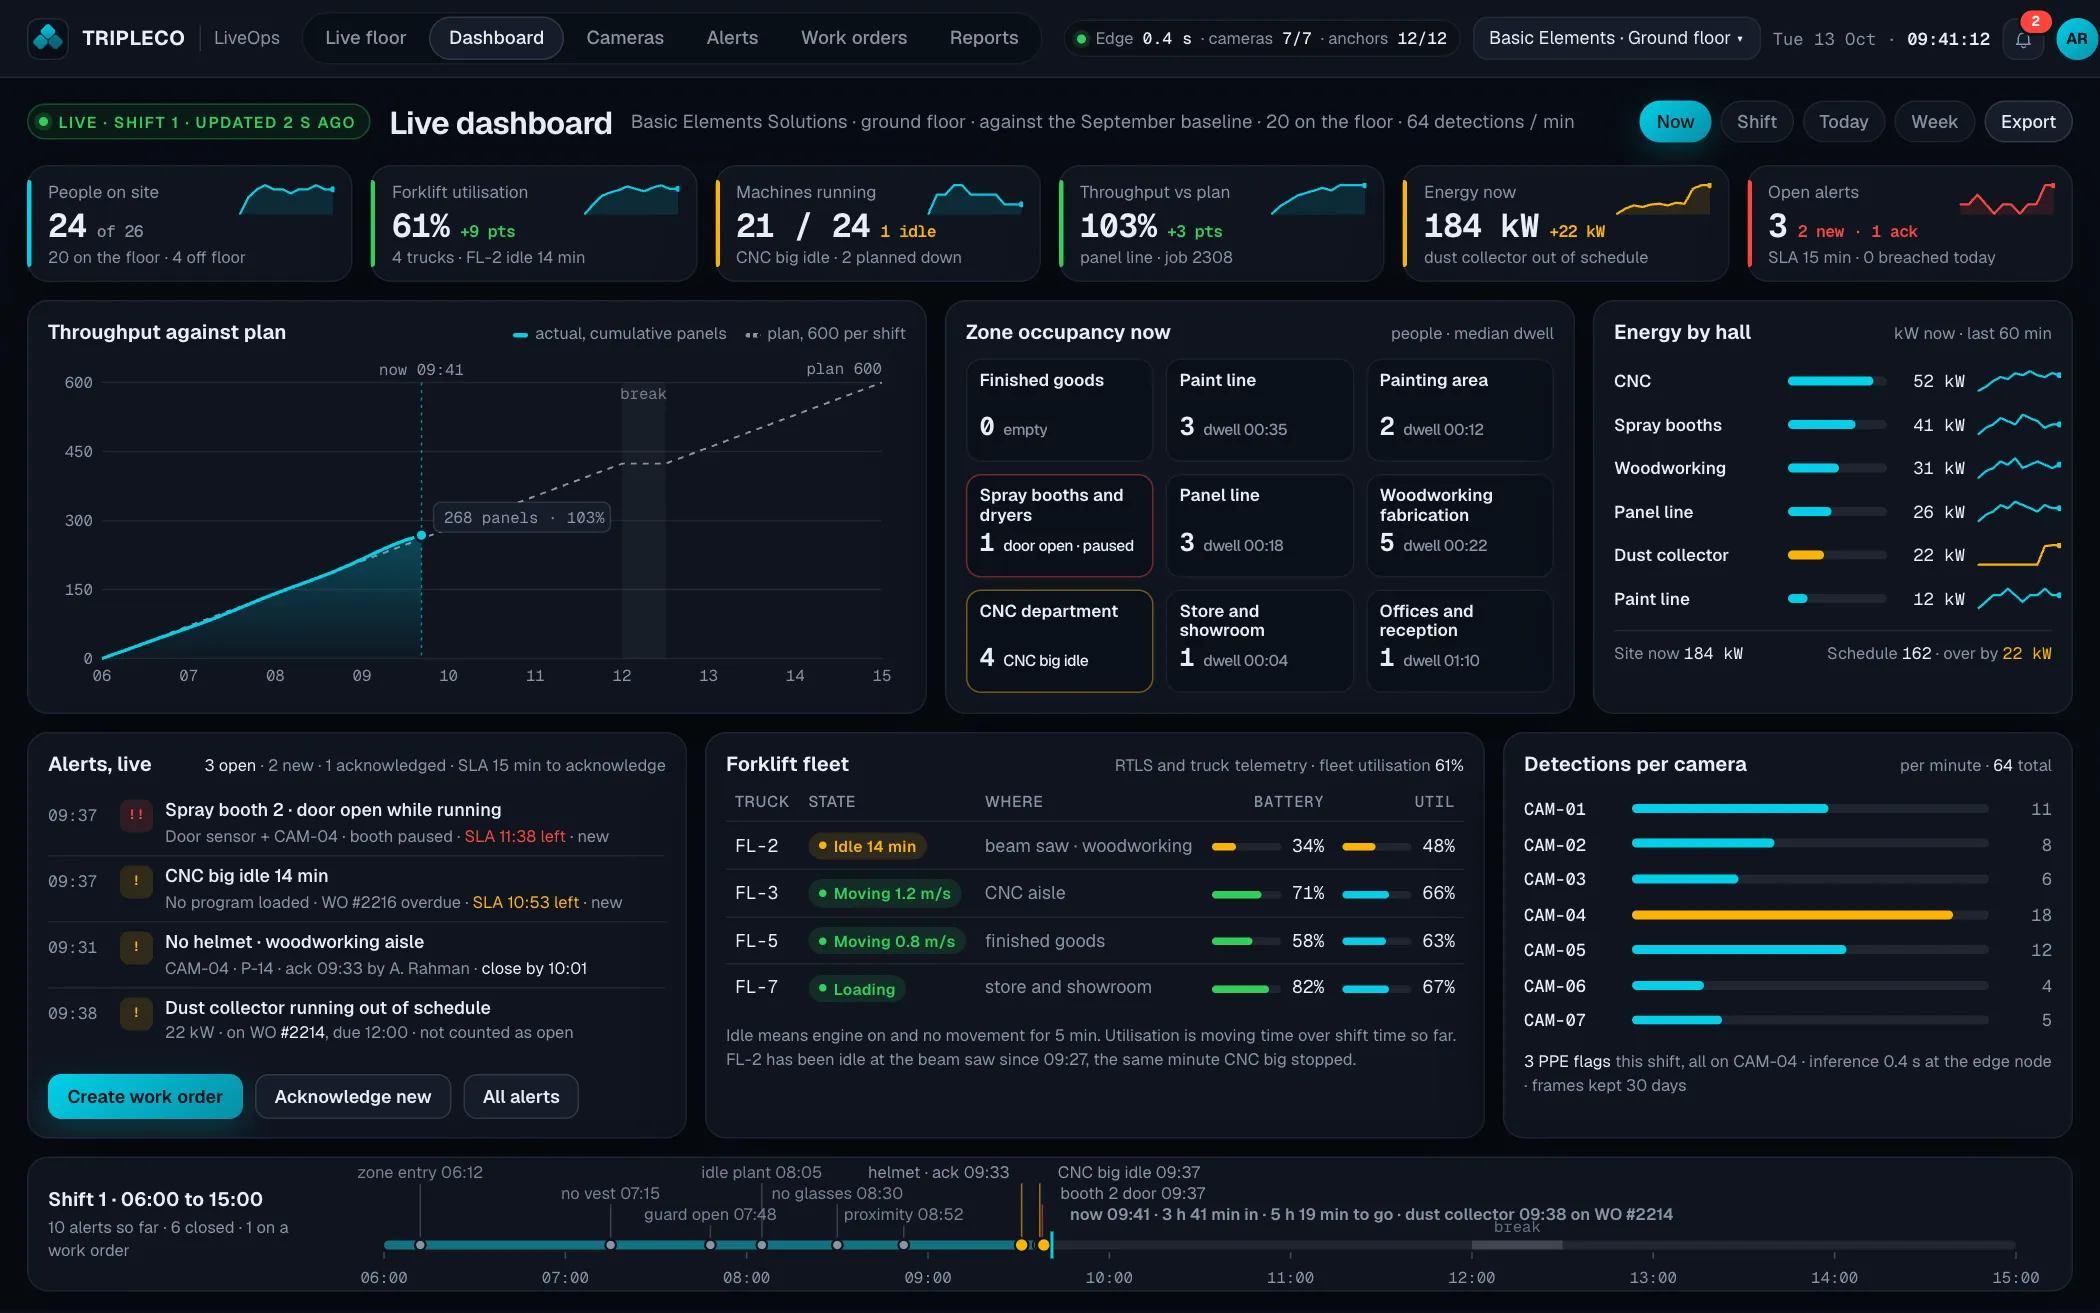Open the notifications bell icon

coord(2023,39)
